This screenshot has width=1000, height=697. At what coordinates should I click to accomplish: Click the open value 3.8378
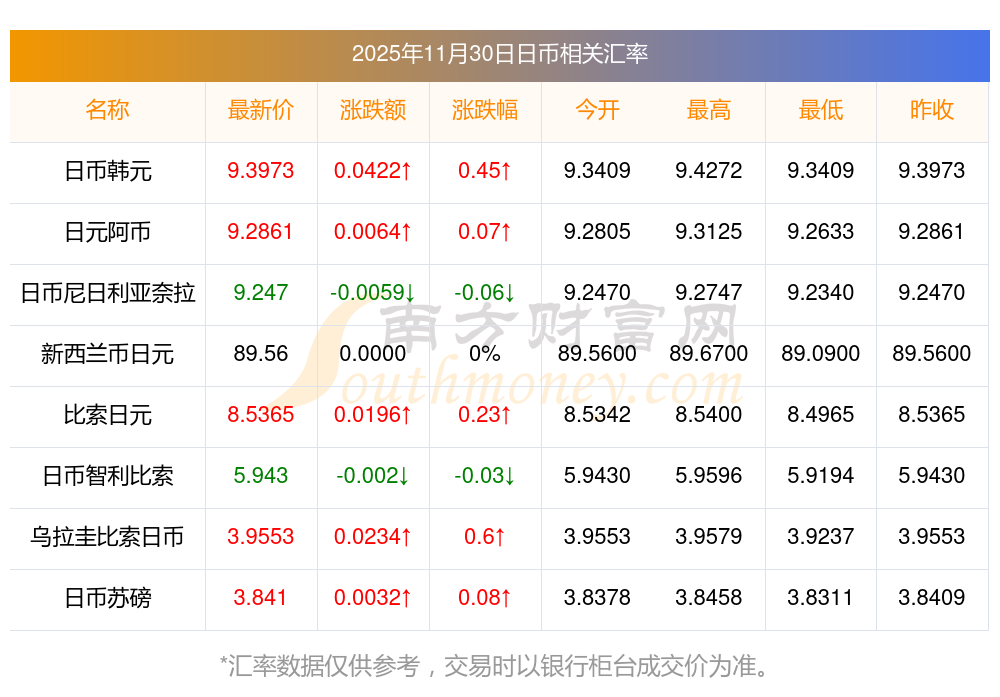[597, 598]
